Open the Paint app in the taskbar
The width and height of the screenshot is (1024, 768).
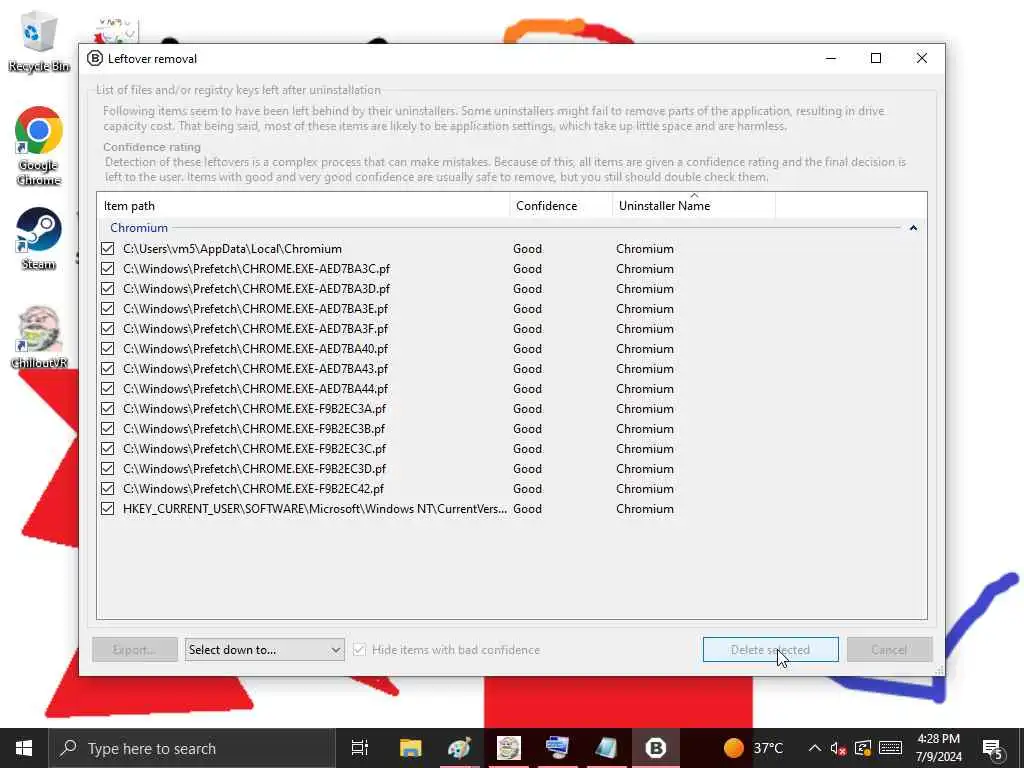459,748
